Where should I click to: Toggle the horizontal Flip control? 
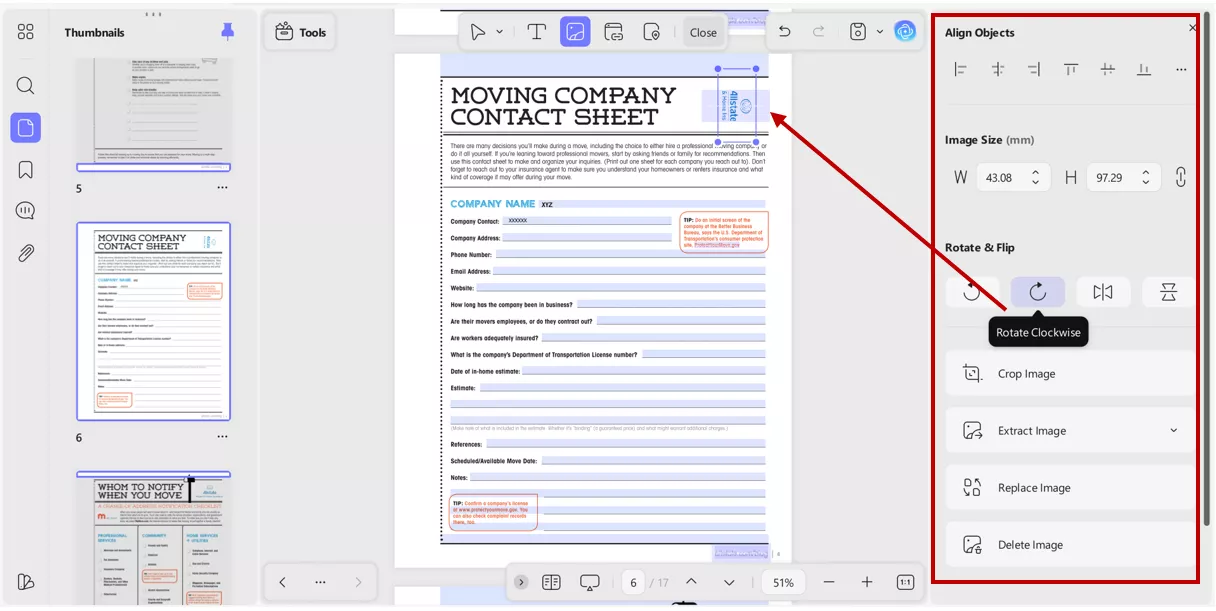(x=1103, y=291)
